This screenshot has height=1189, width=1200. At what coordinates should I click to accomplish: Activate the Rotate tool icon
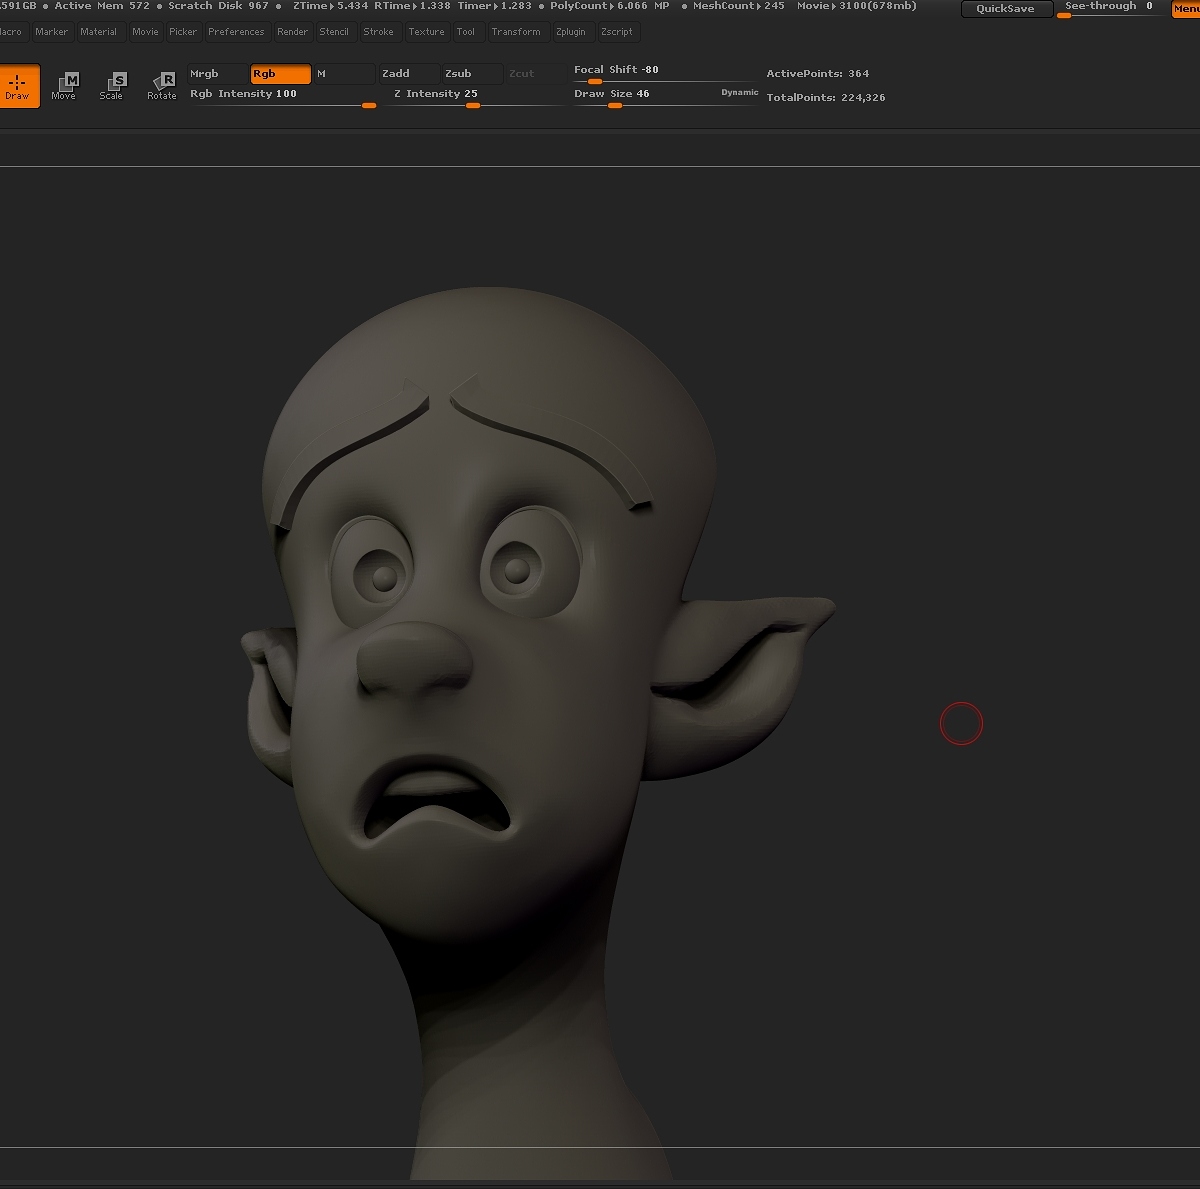pyautogui.click(x=161, y=86)
